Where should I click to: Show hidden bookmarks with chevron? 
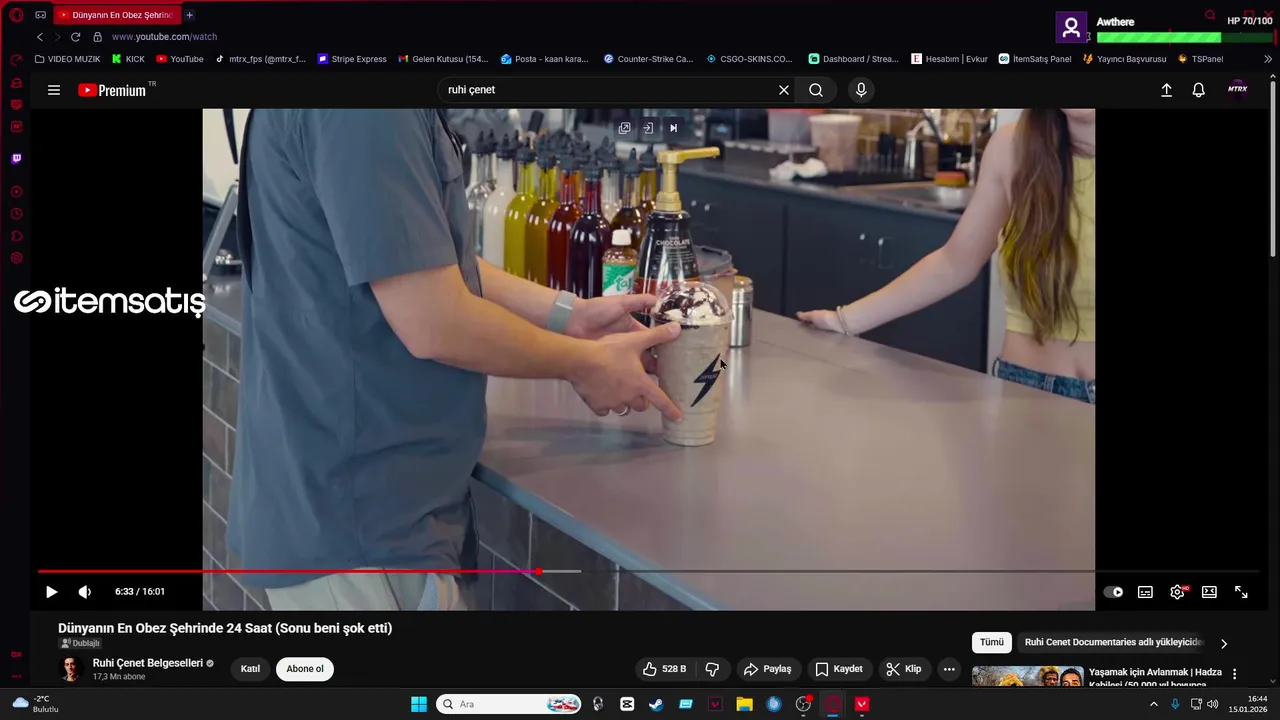(1268, 59)
